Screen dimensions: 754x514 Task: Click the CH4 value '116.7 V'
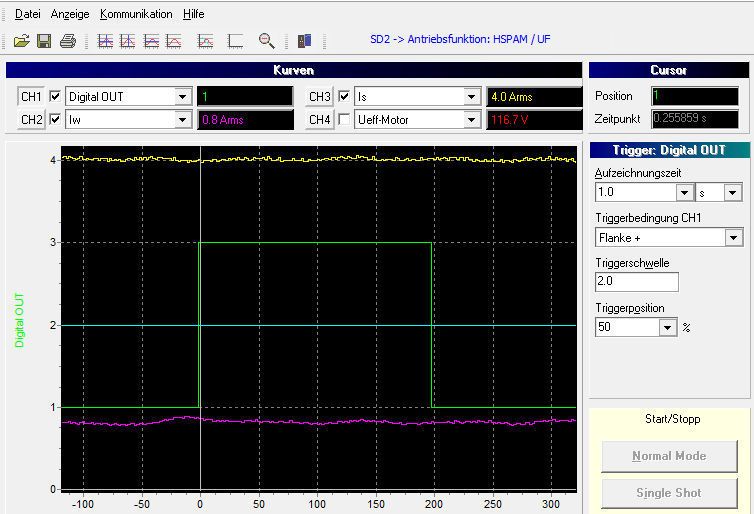pyautogui.click(x=534, y=119)
